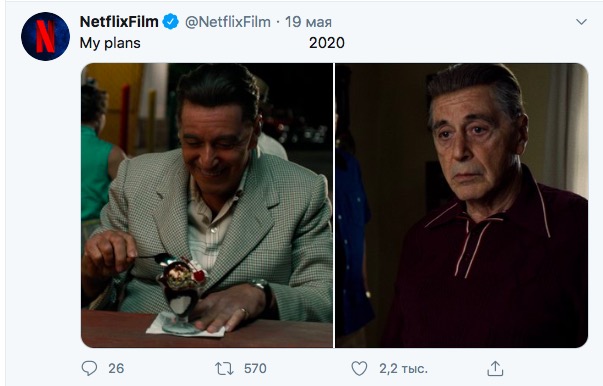Expand the tweet options chevron
Image resolution: width=603 pixels, height=386 pixels.
[581, 22]
